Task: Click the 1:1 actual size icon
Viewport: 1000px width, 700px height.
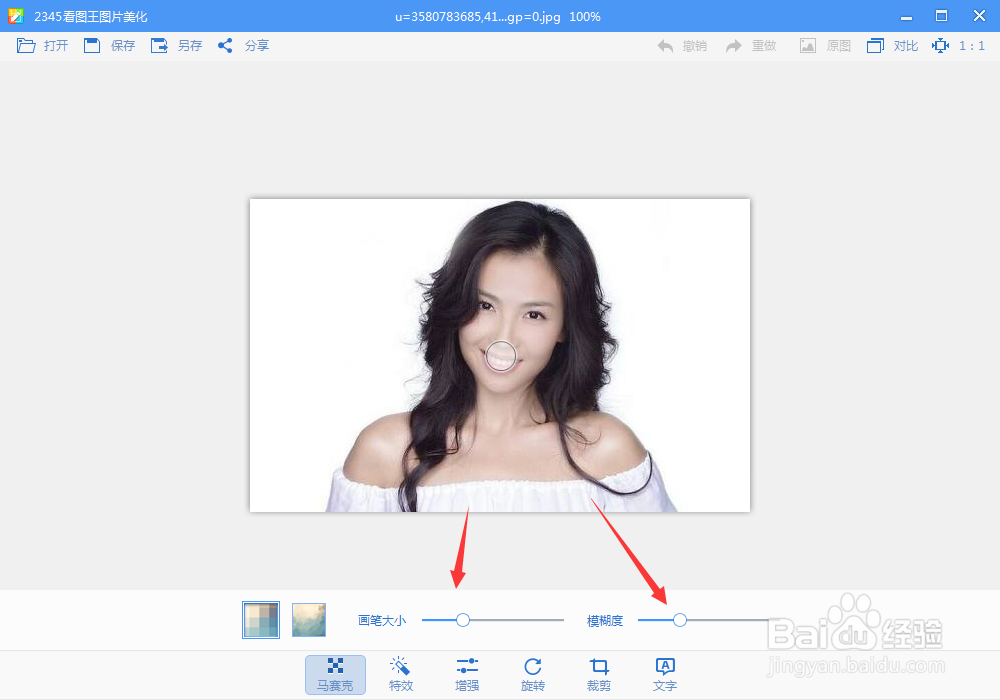Action: click(x=941, y=46)
